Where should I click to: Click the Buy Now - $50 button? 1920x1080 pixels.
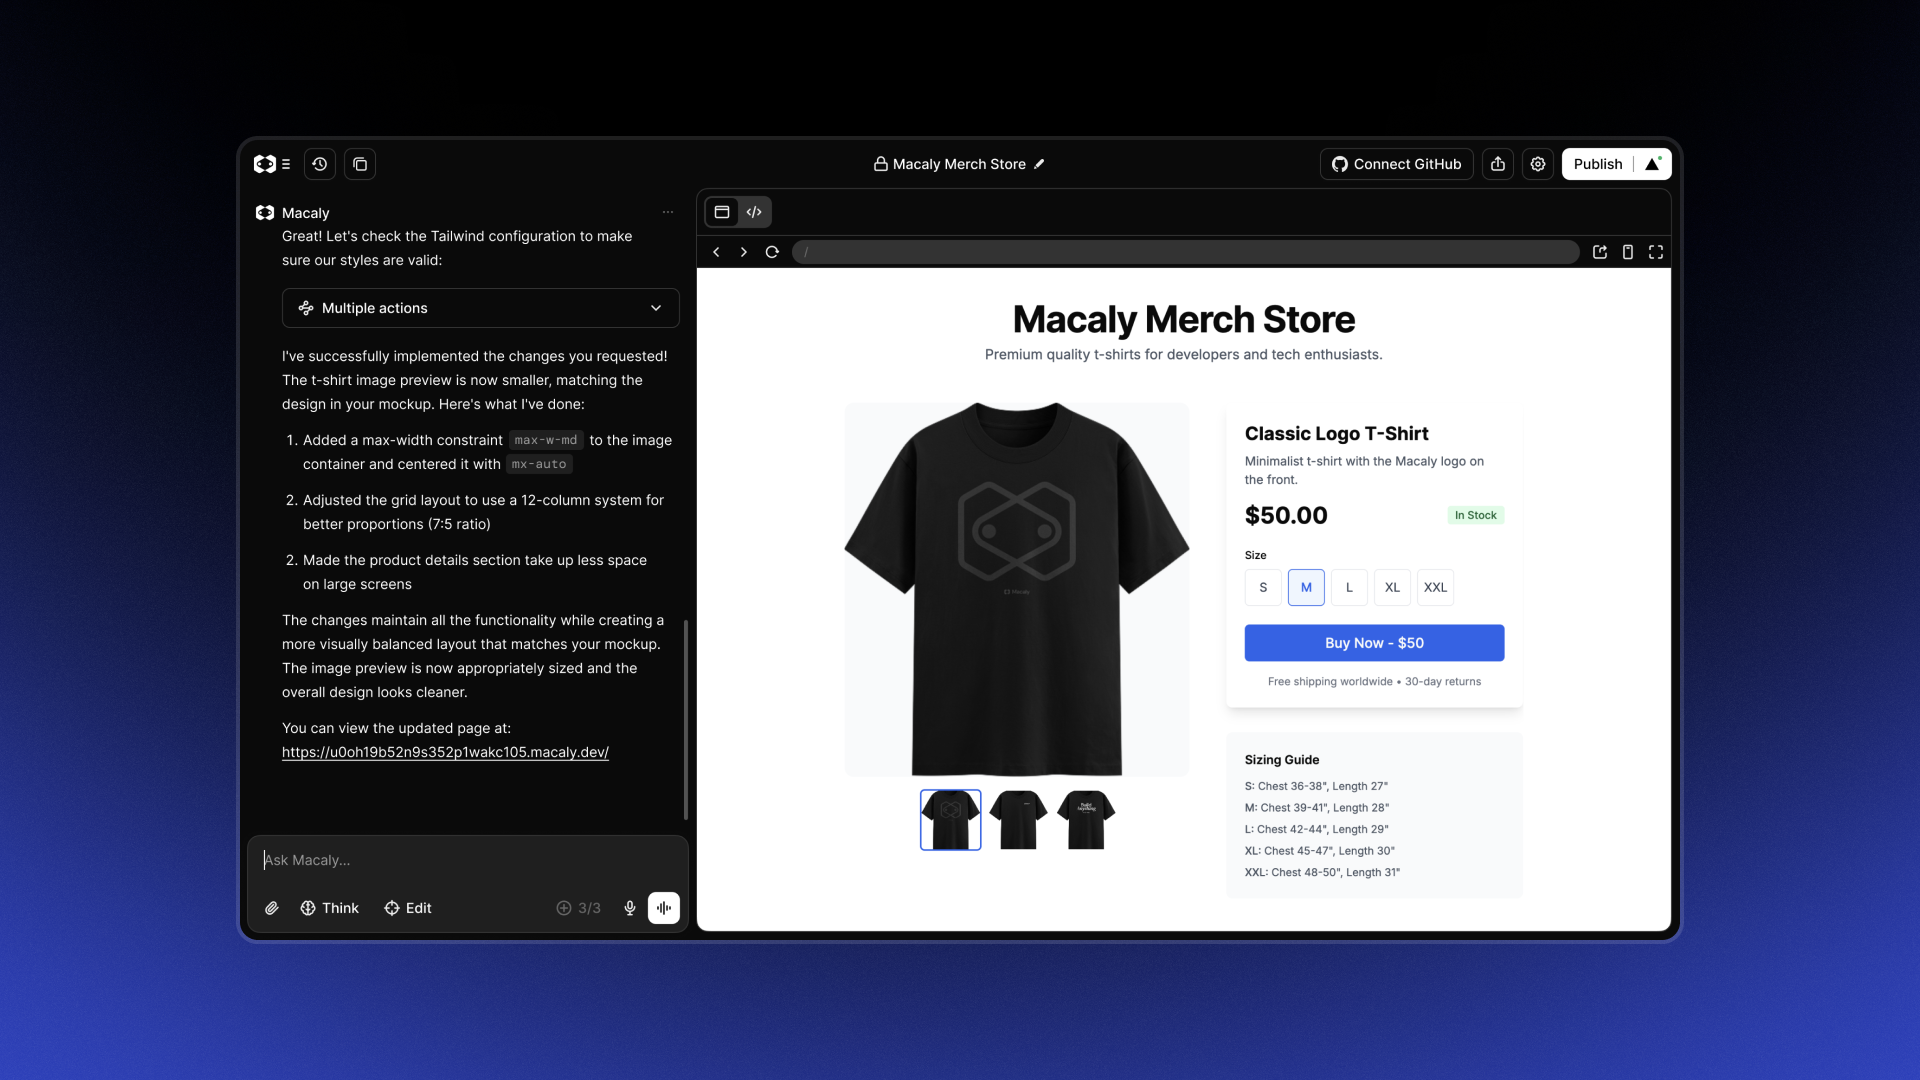[x=1374, y=643]
